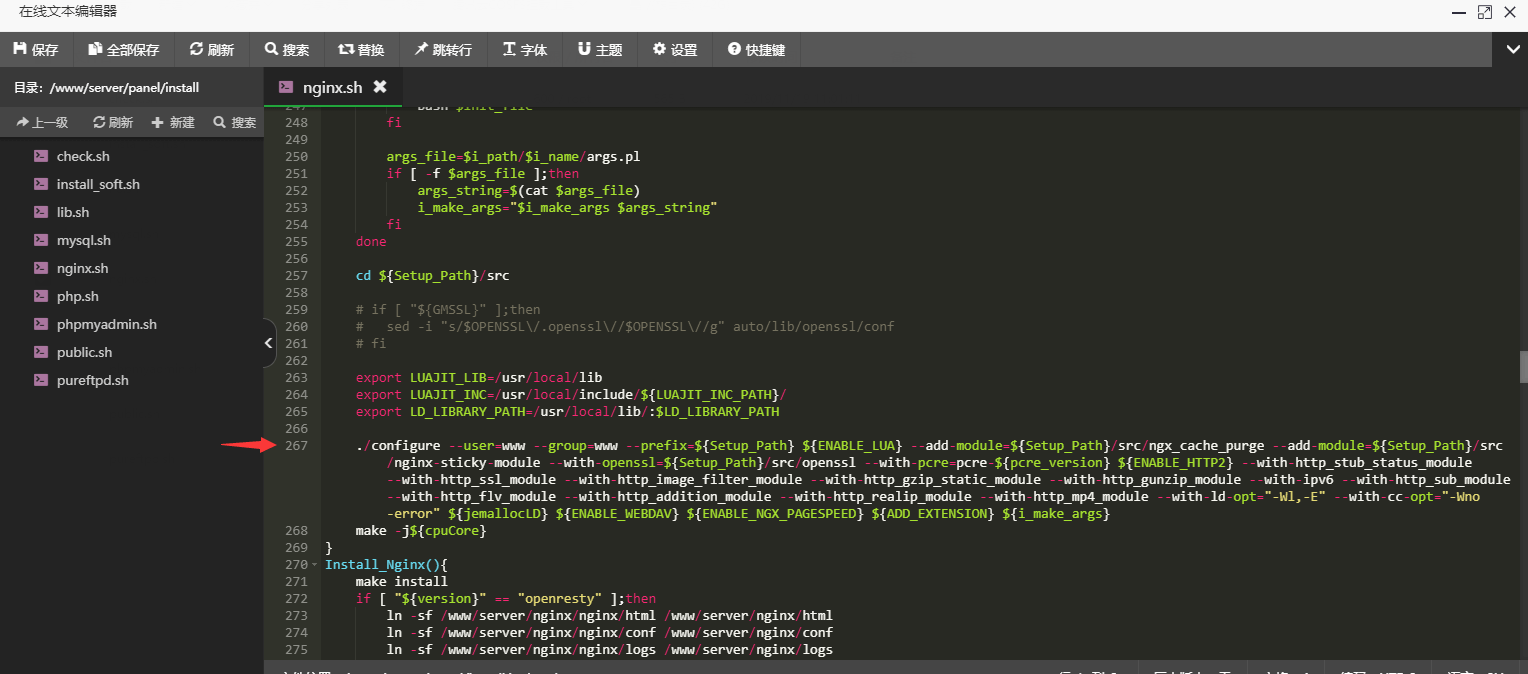Open check.sh from the file list
1528x674 pixels.
click(x=83, y=156)
